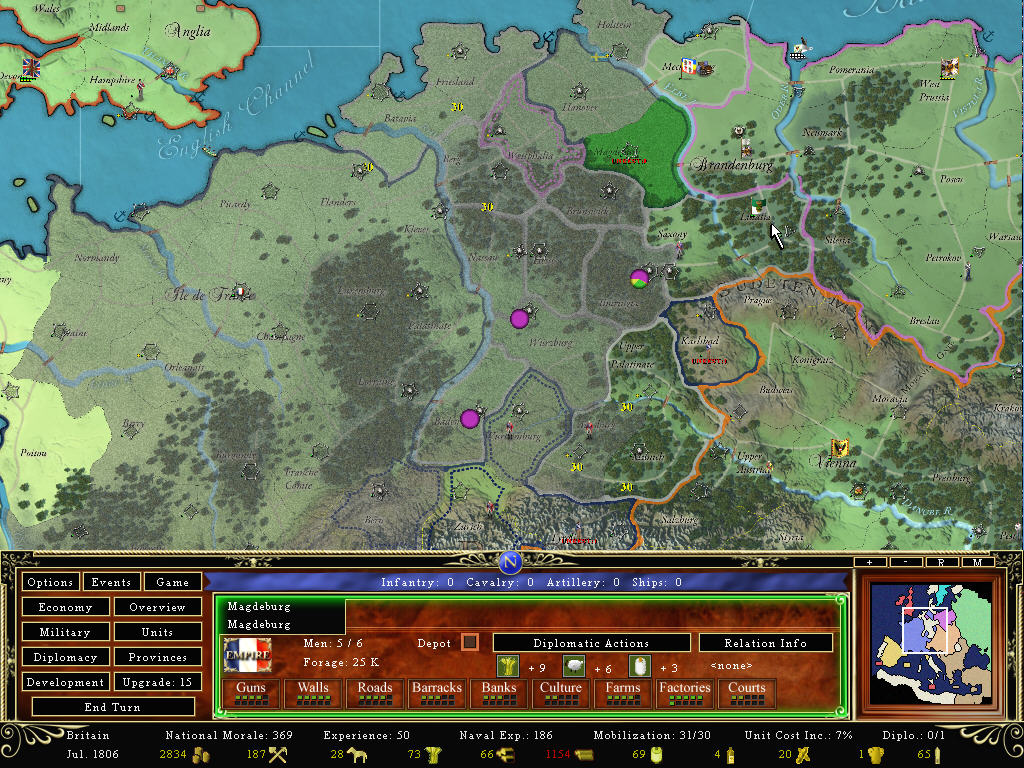Click the Mobilization: 31/30 readout
This screenshot has width=1024, height=768.
point(652,735)
